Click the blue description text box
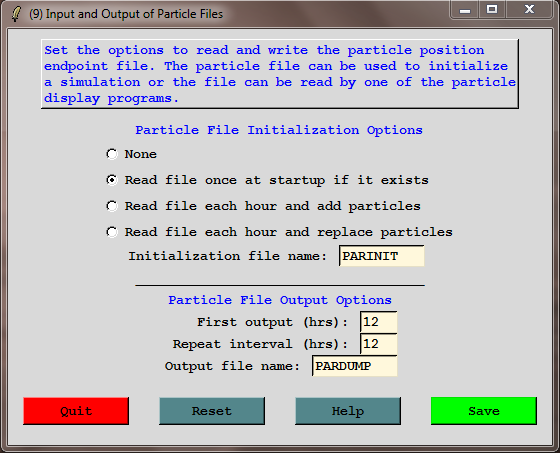 pyautogui.click(x=280, y=74)
